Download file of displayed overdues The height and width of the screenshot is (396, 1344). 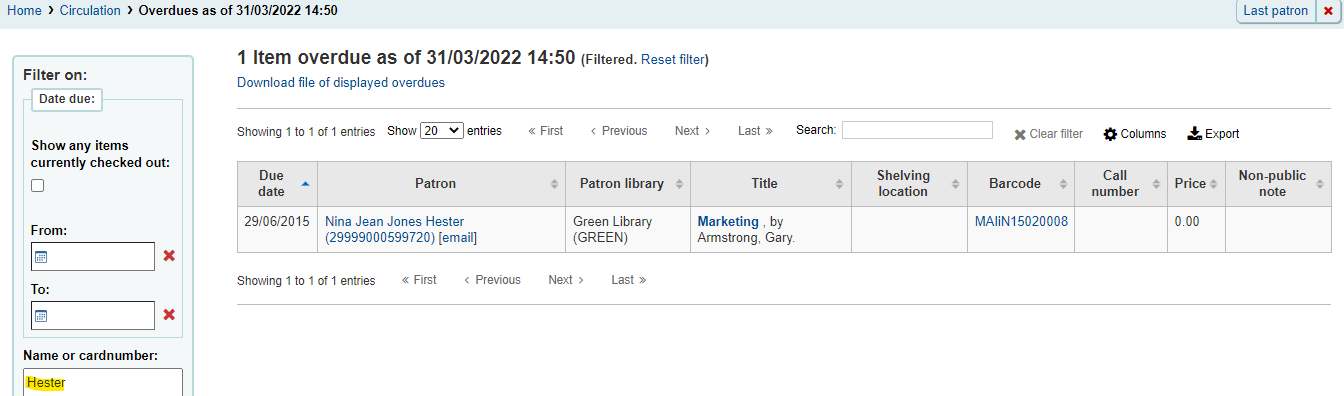(x=341, y=83)
